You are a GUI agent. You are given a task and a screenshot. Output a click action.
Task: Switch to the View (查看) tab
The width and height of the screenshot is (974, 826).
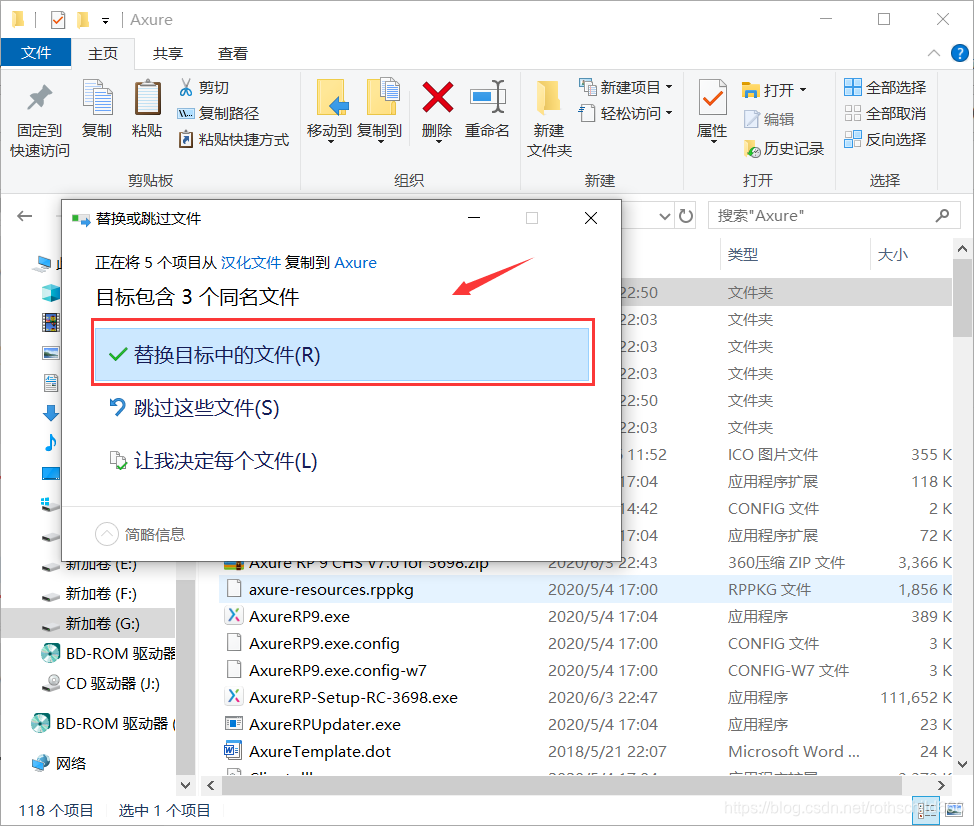(x=233, y=53)
